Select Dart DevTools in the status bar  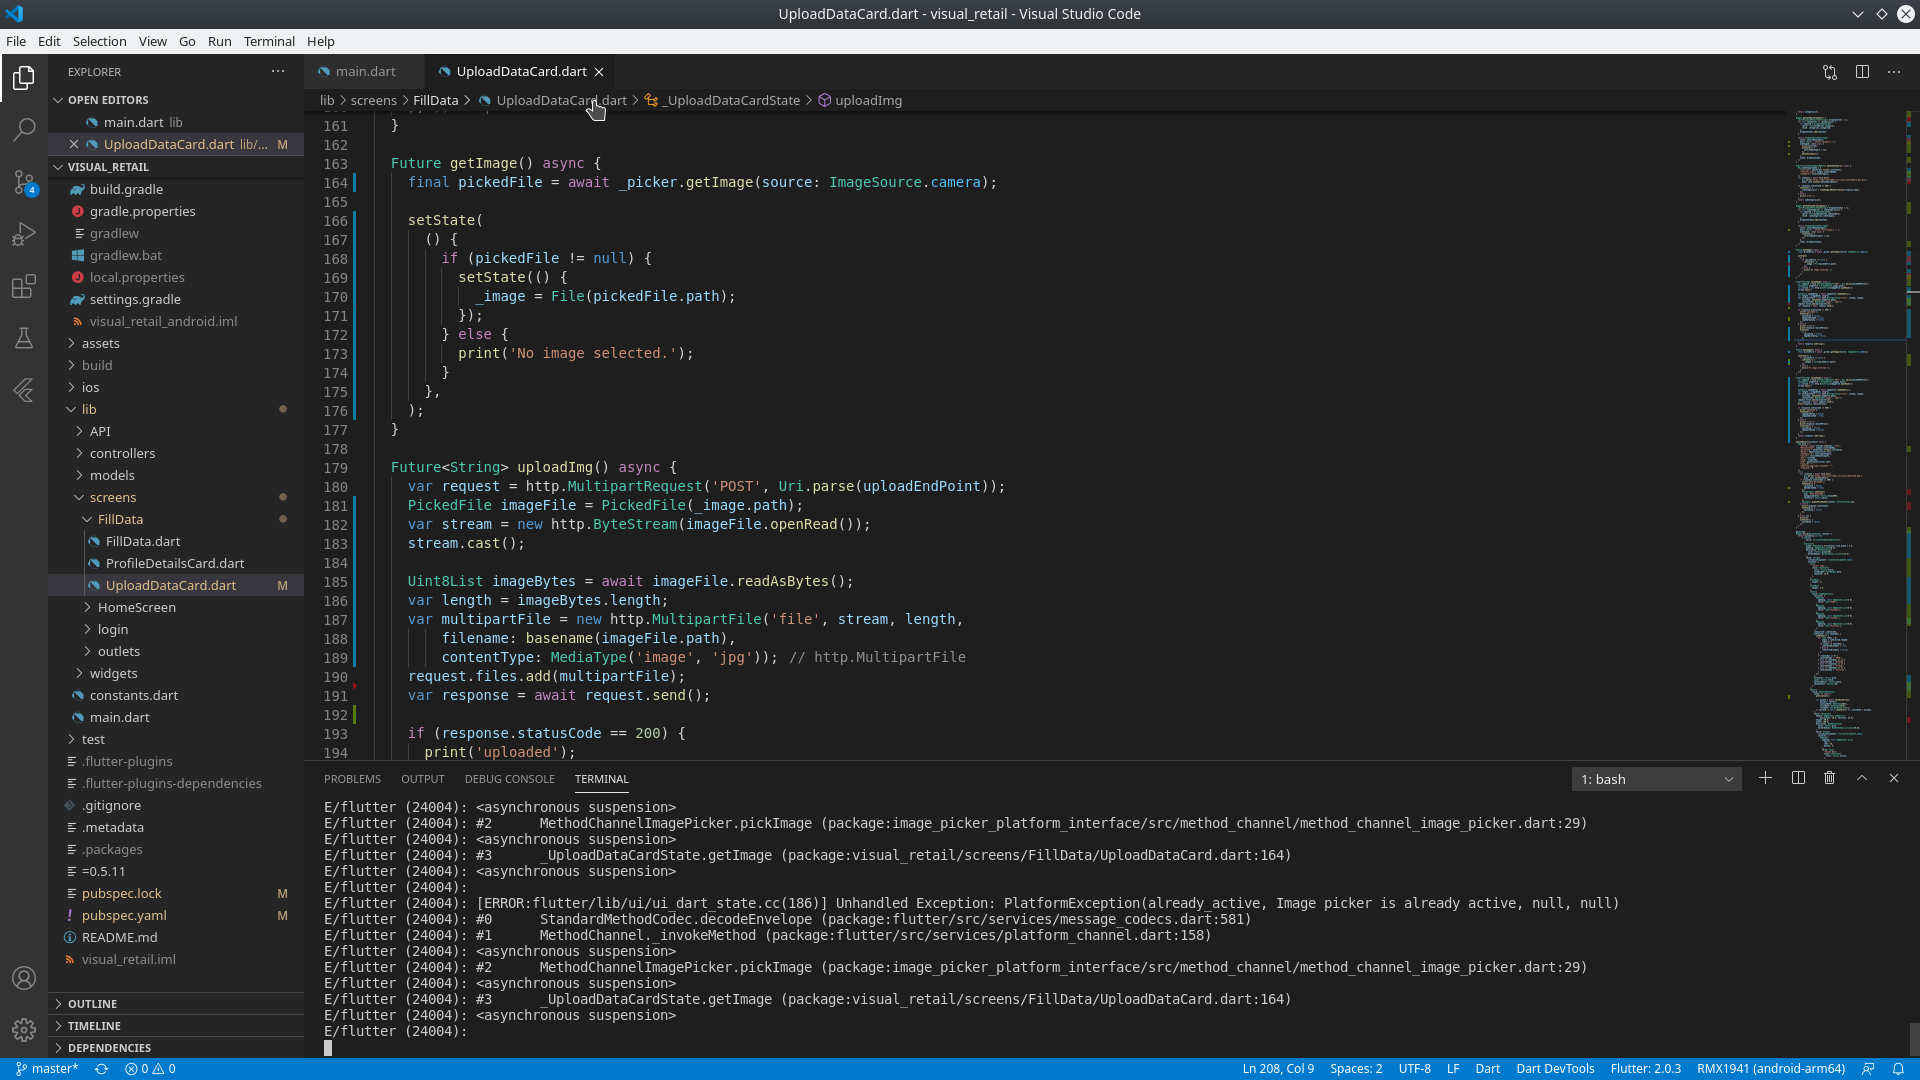1557,1068
